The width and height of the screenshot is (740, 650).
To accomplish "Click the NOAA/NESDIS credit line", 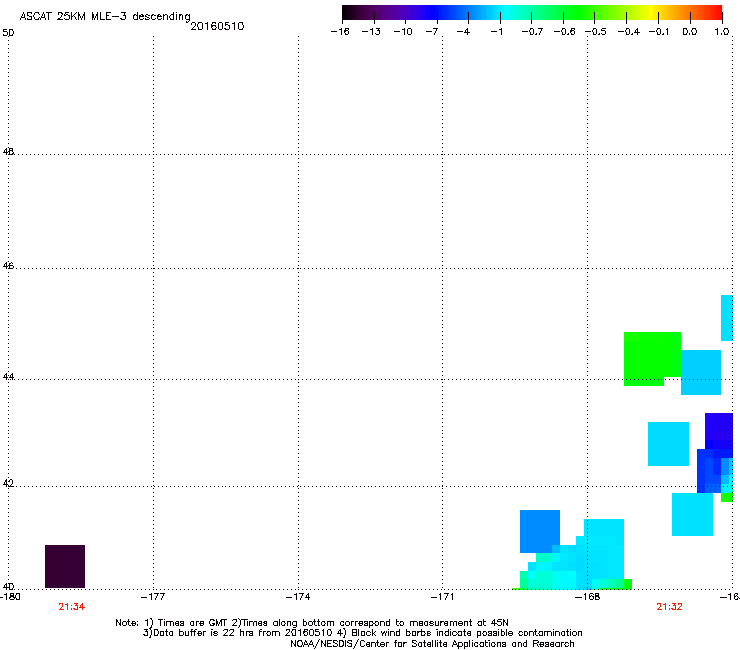I will pyautogui.click(x=432, y=644).
